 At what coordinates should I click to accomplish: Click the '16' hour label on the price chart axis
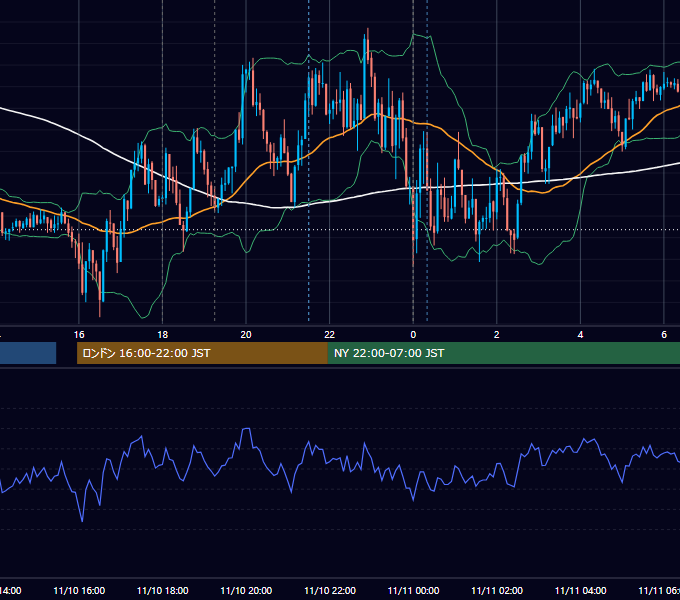pyautogui.click(x=79, y=335)
